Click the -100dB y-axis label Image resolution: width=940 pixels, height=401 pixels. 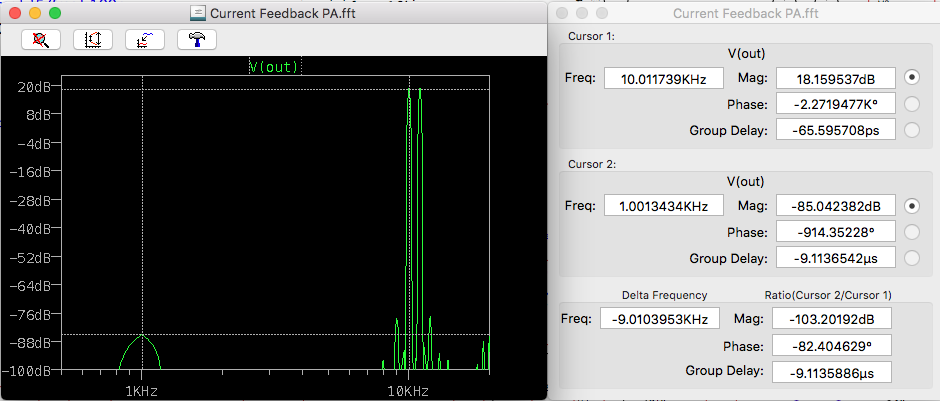(x=26, y=370)
